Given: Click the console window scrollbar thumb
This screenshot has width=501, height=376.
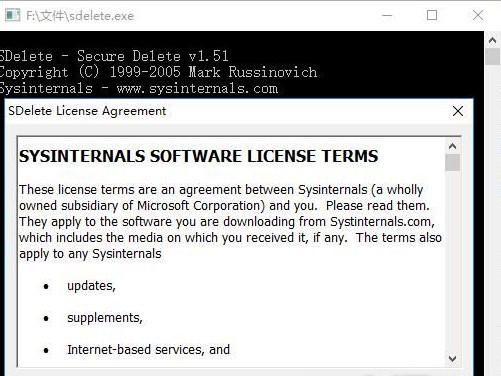Looking at the screenshot, I should 492,57.
